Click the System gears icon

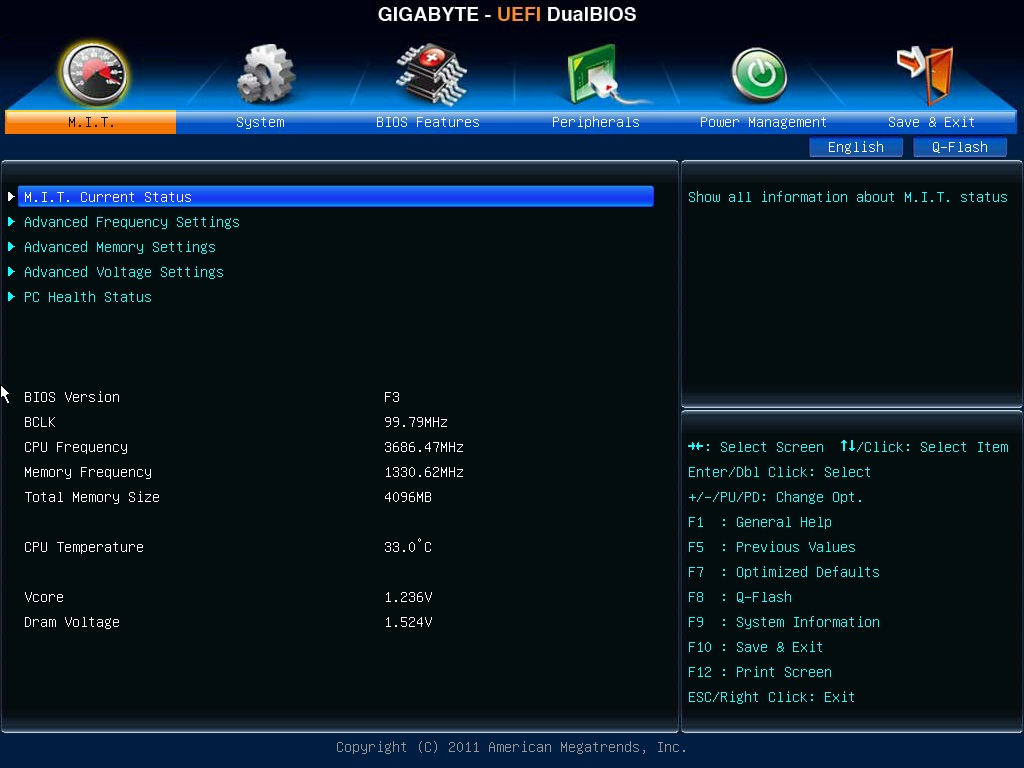pos(266,74)
